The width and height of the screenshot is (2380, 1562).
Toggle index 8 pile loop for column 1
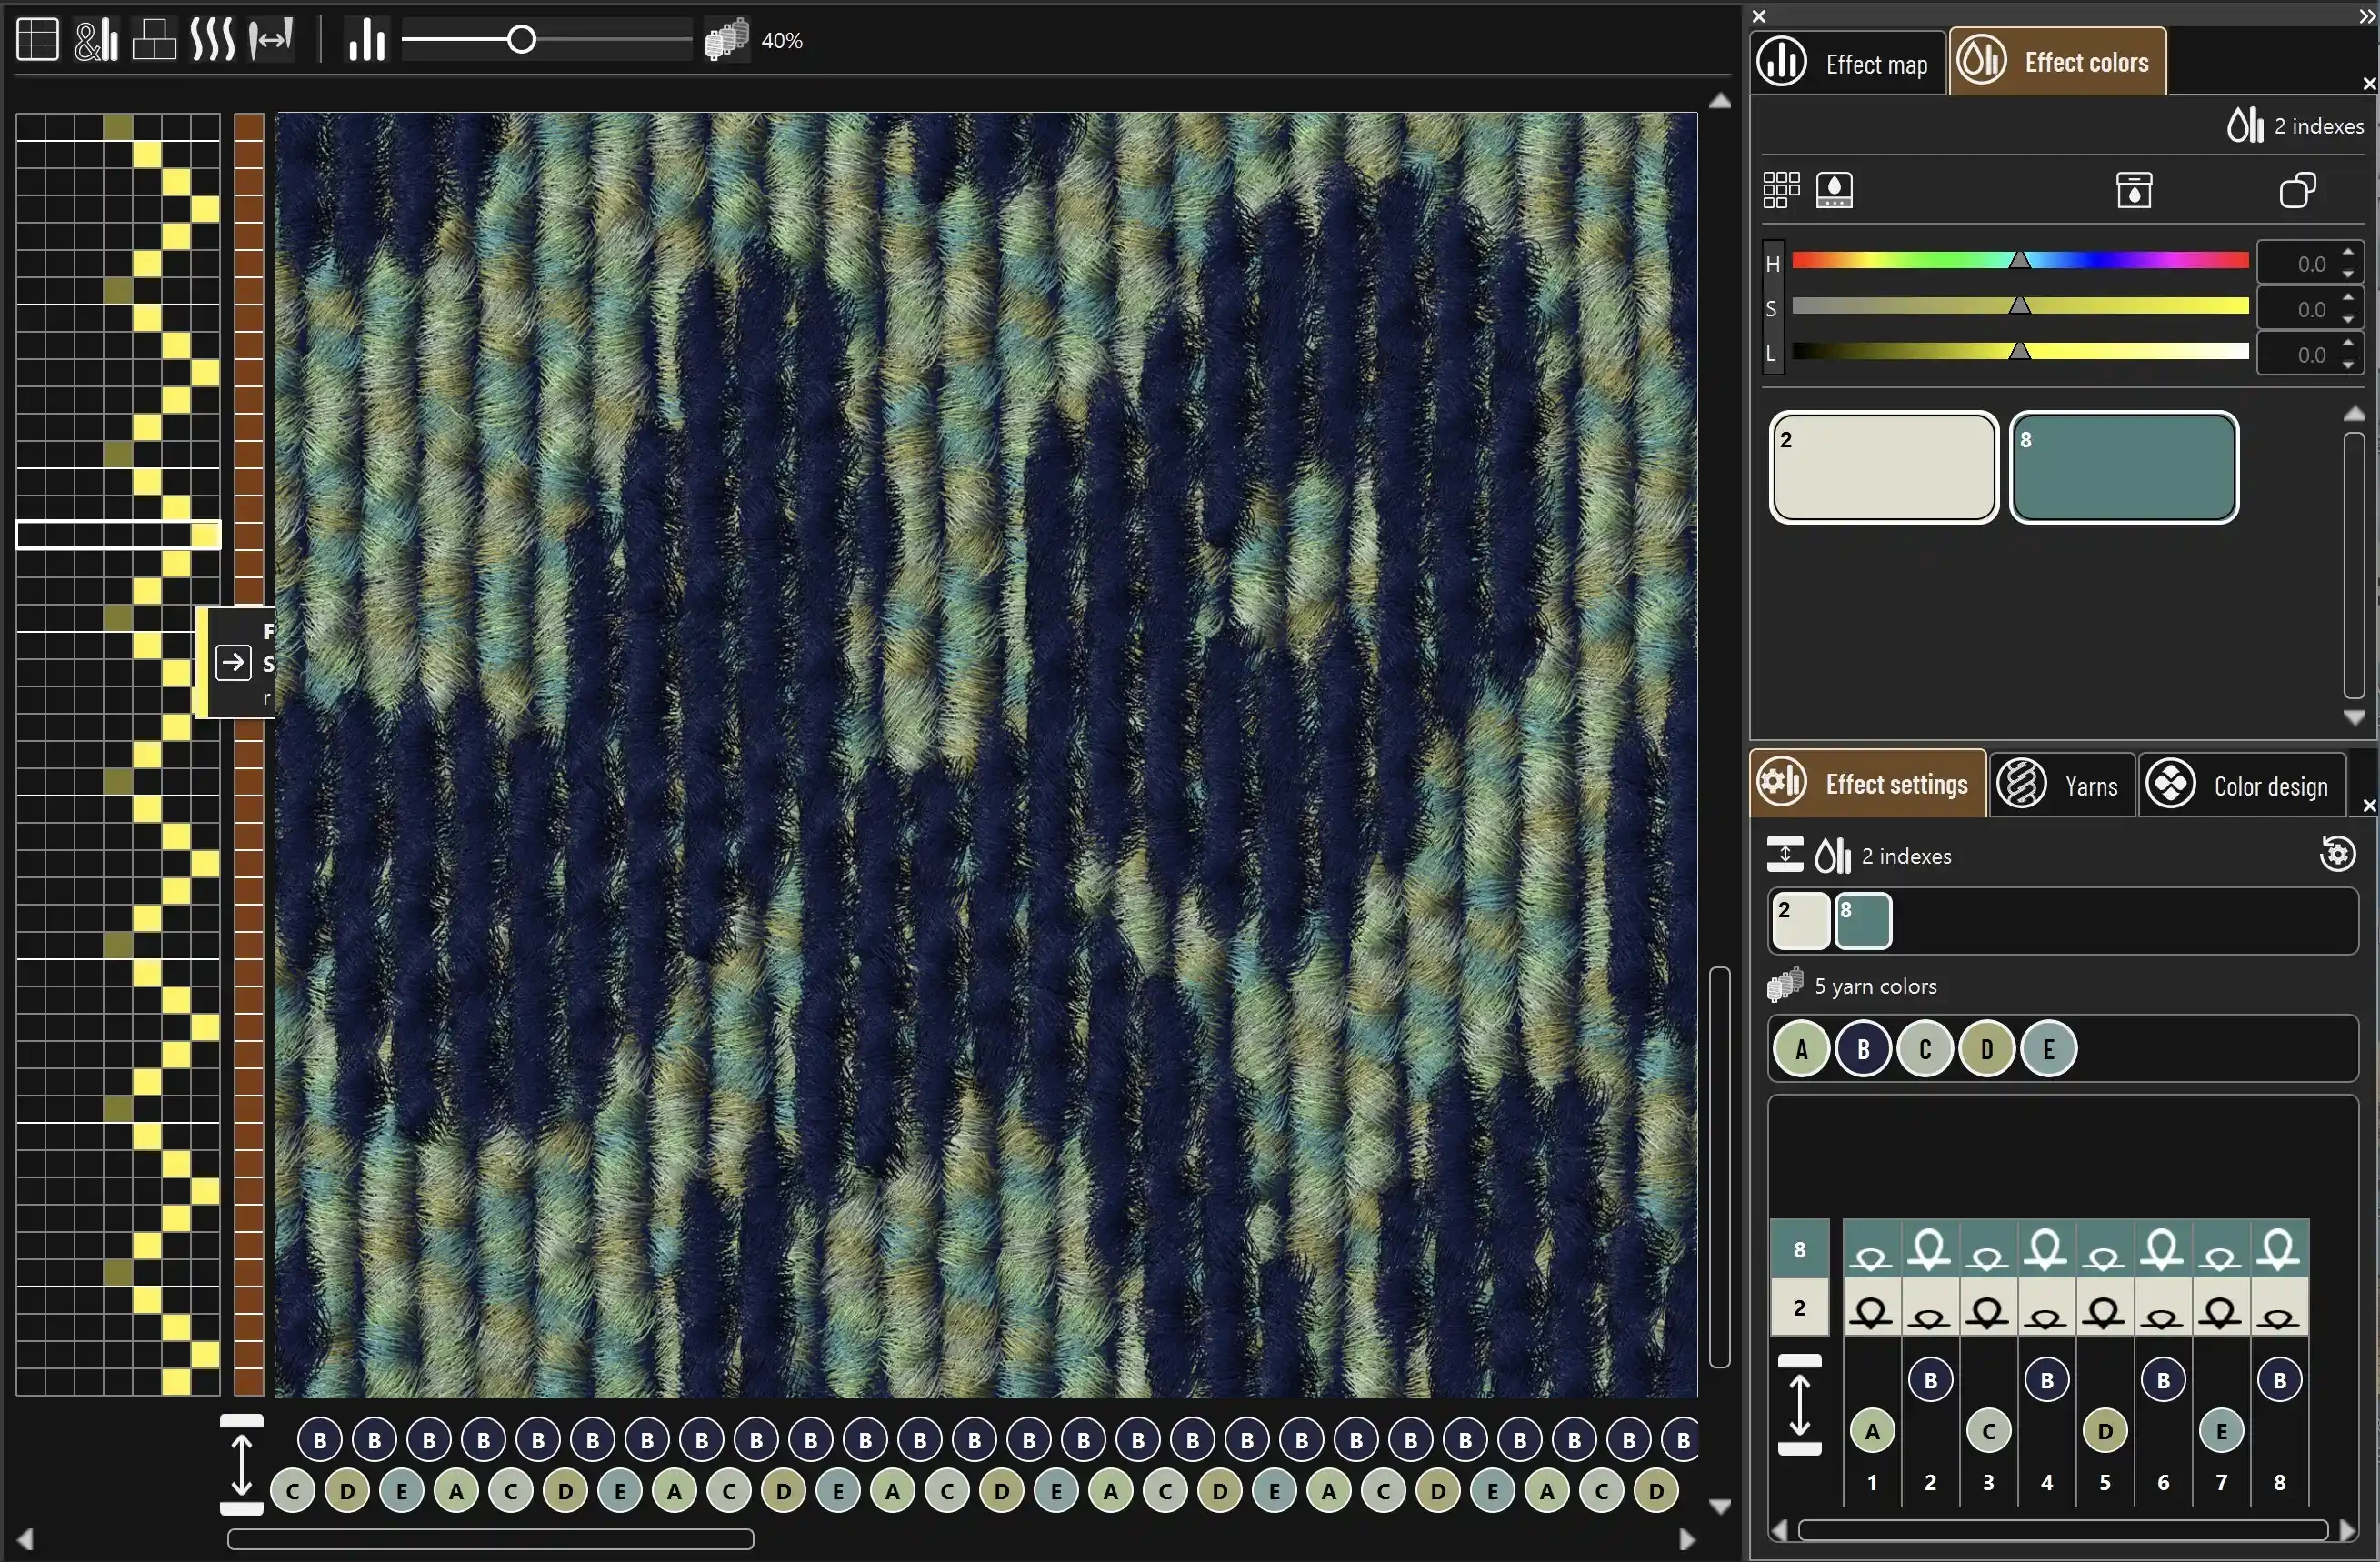(1872, 1249)
